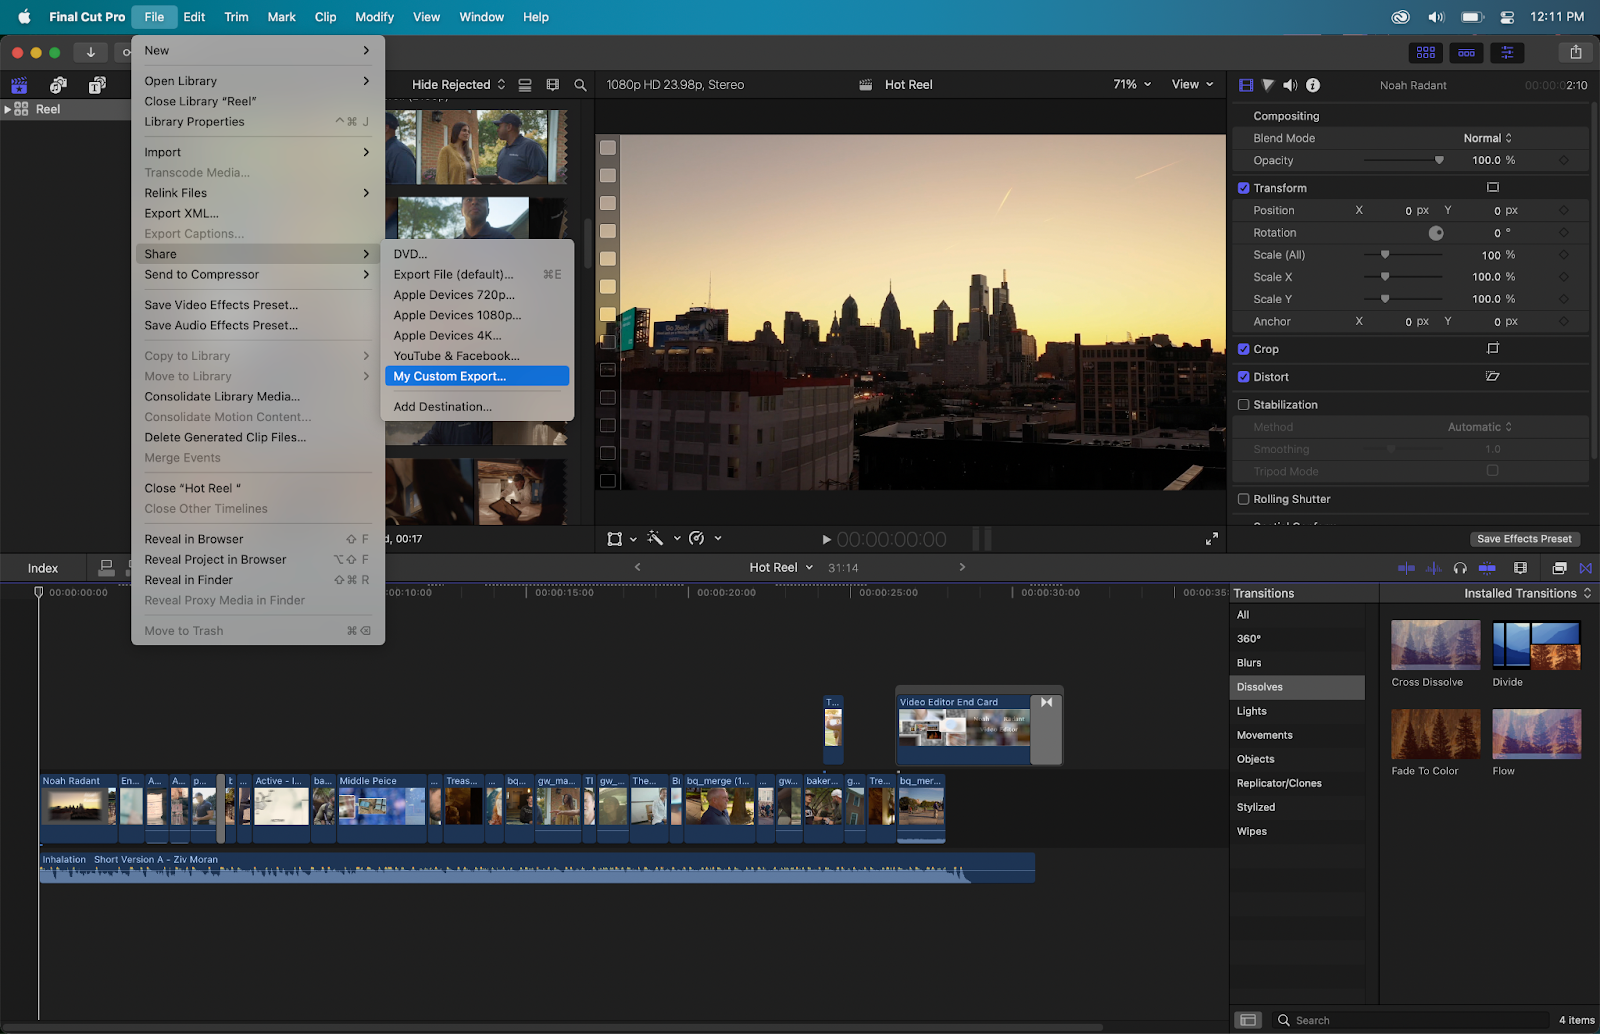Click the list view toggle in browser
The width and height of the screenshot is (1600, 1034).
coord(525,85)
